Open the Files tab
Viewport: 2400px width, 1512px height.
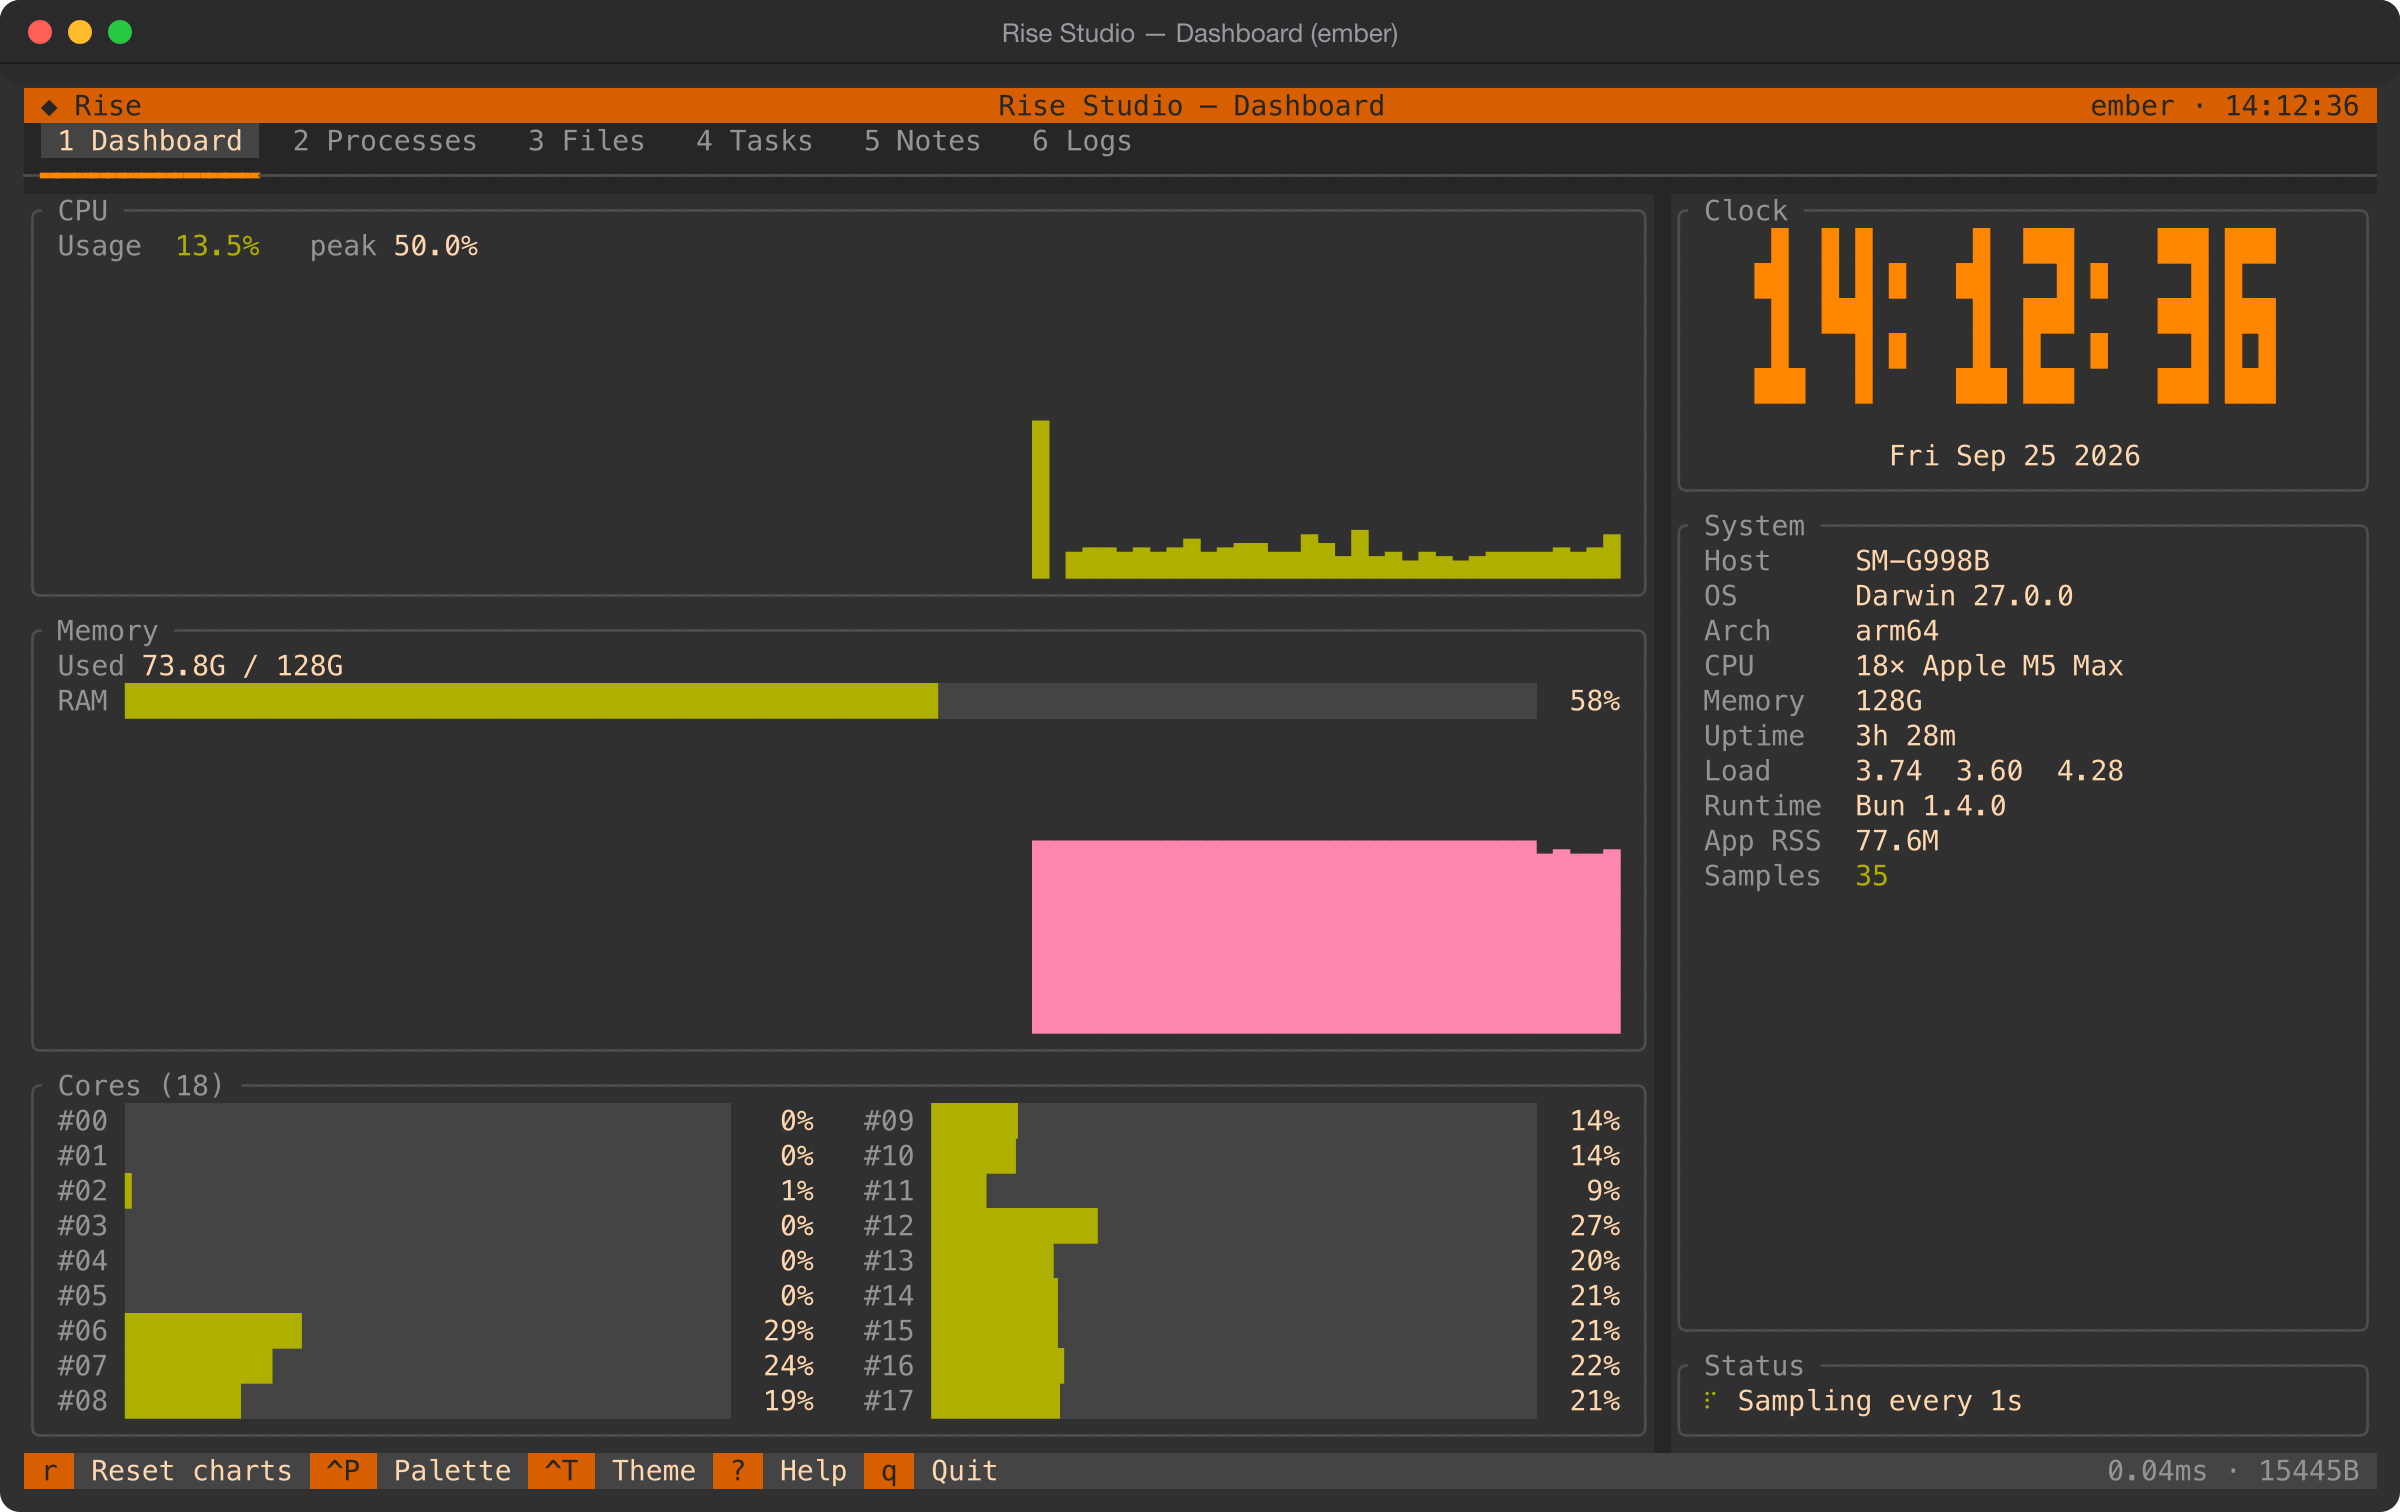tap(587, 141)
